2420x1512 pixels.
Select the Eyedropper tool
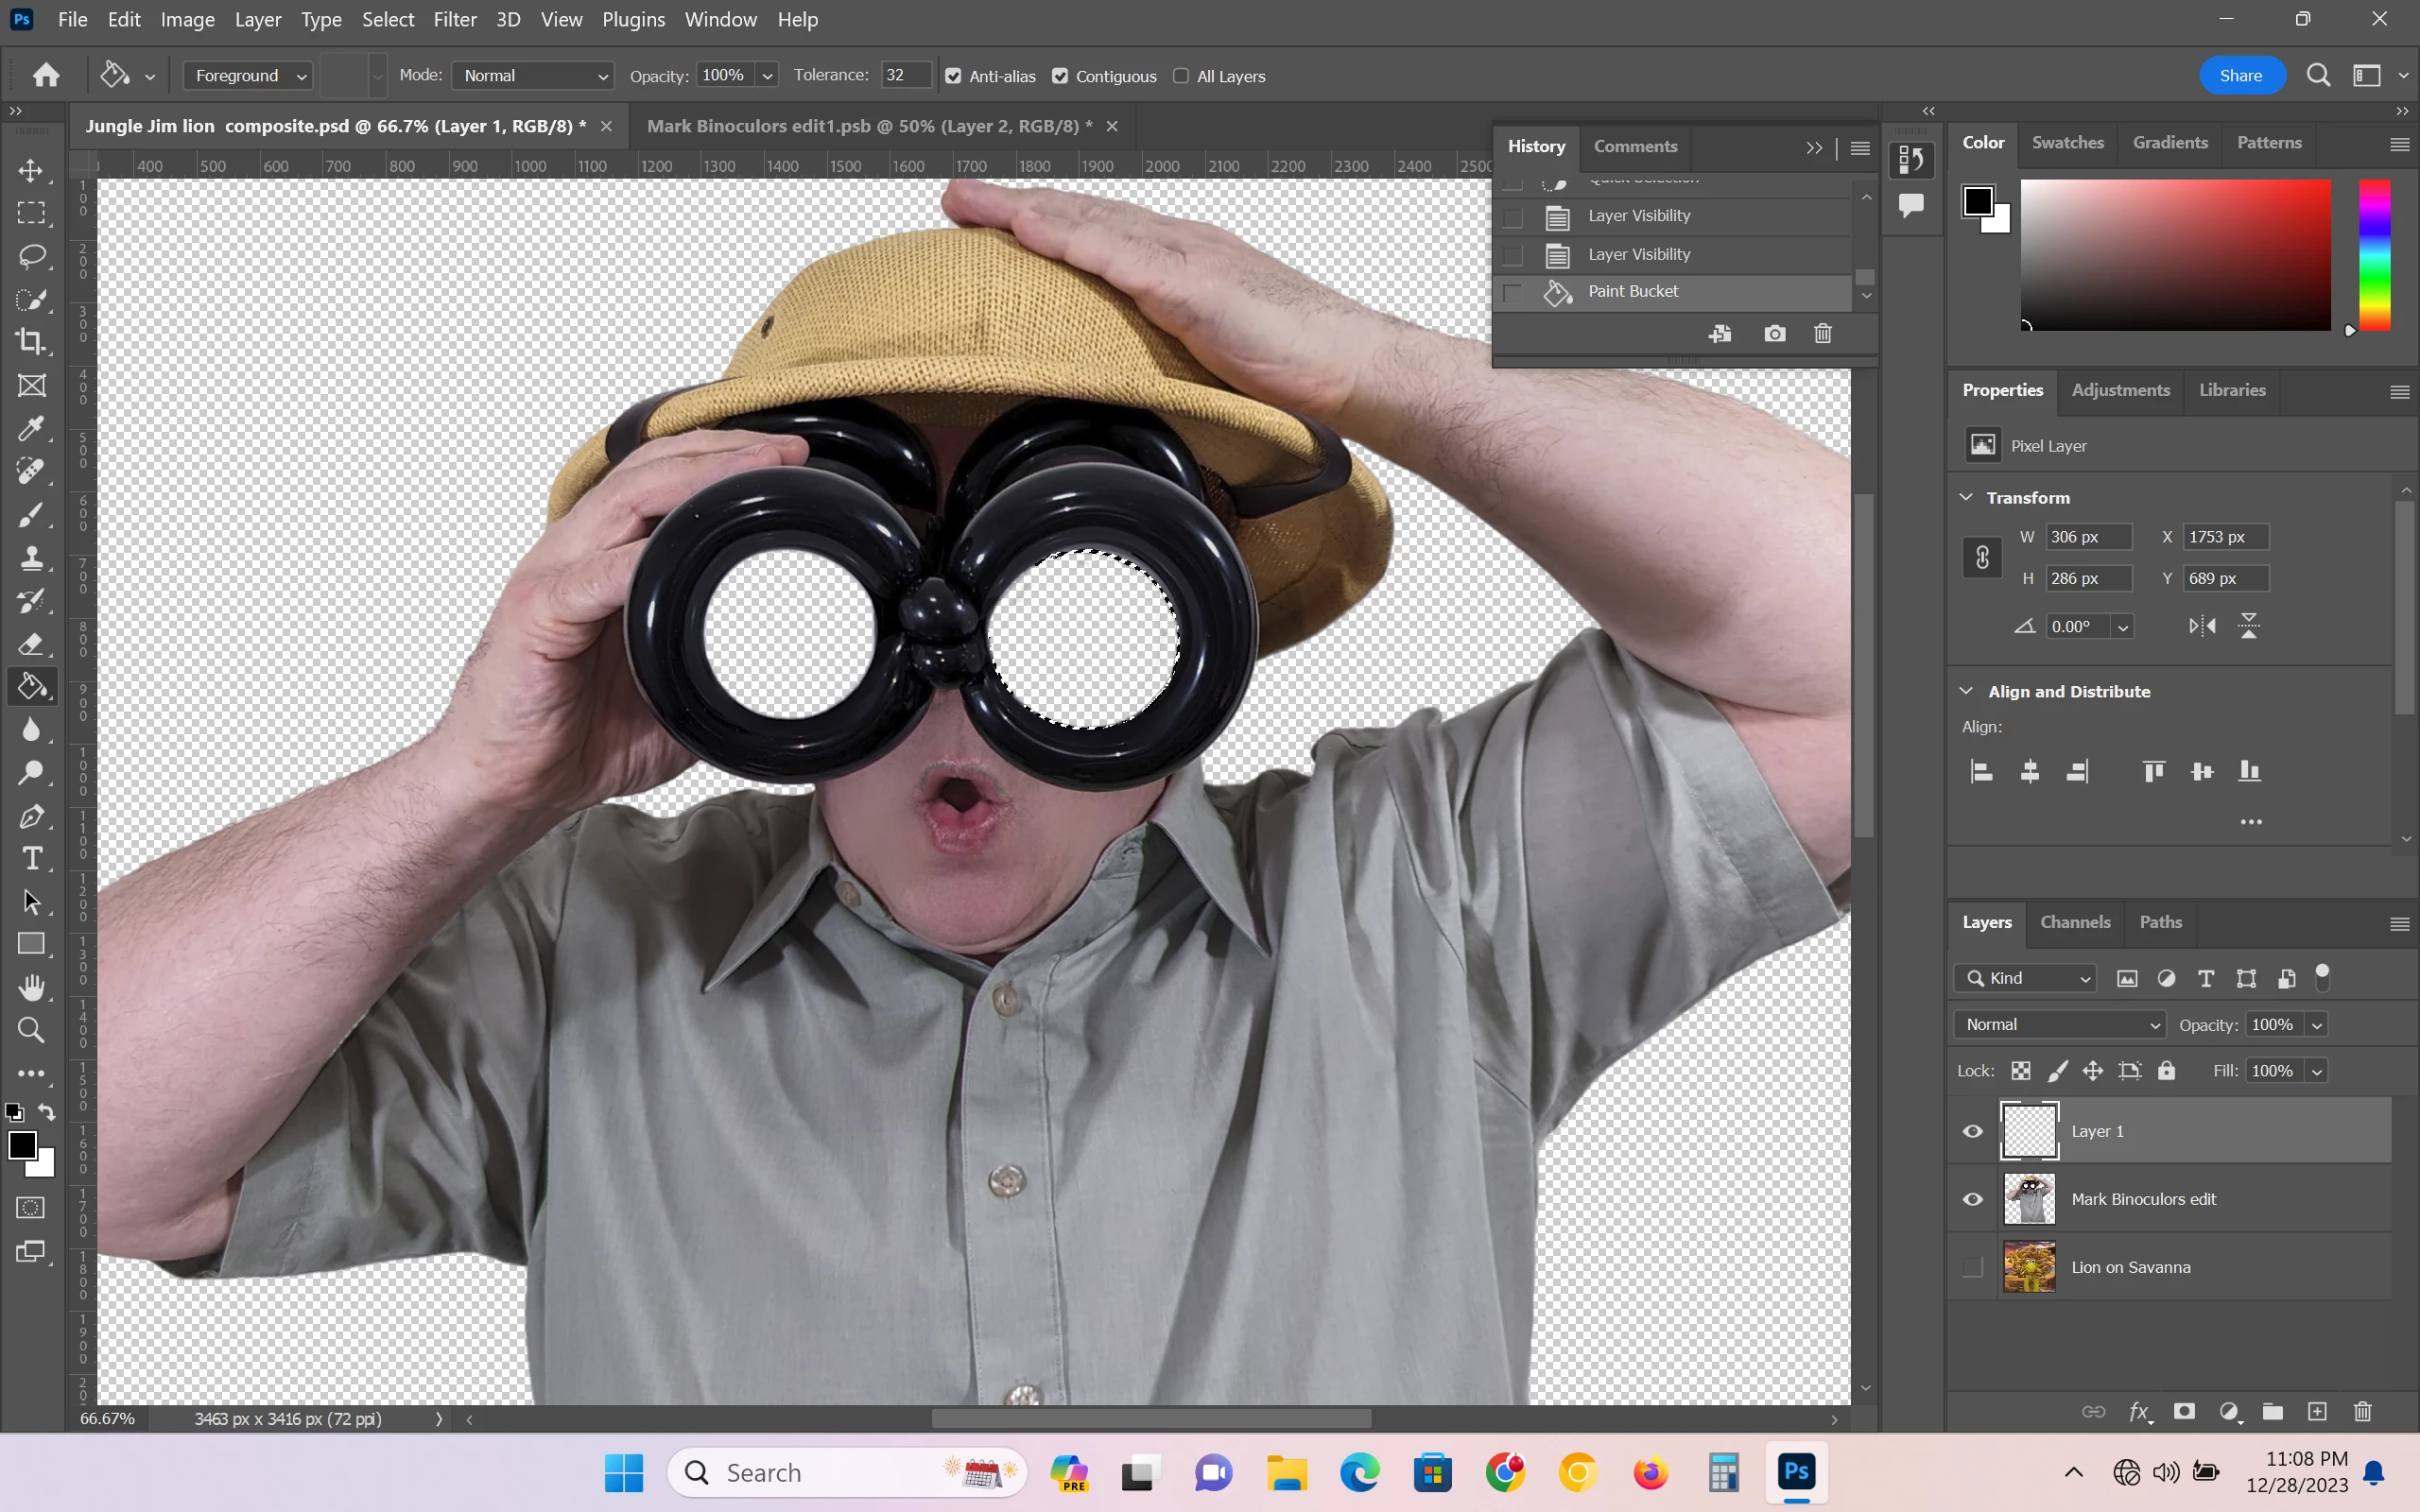point(31,428)
